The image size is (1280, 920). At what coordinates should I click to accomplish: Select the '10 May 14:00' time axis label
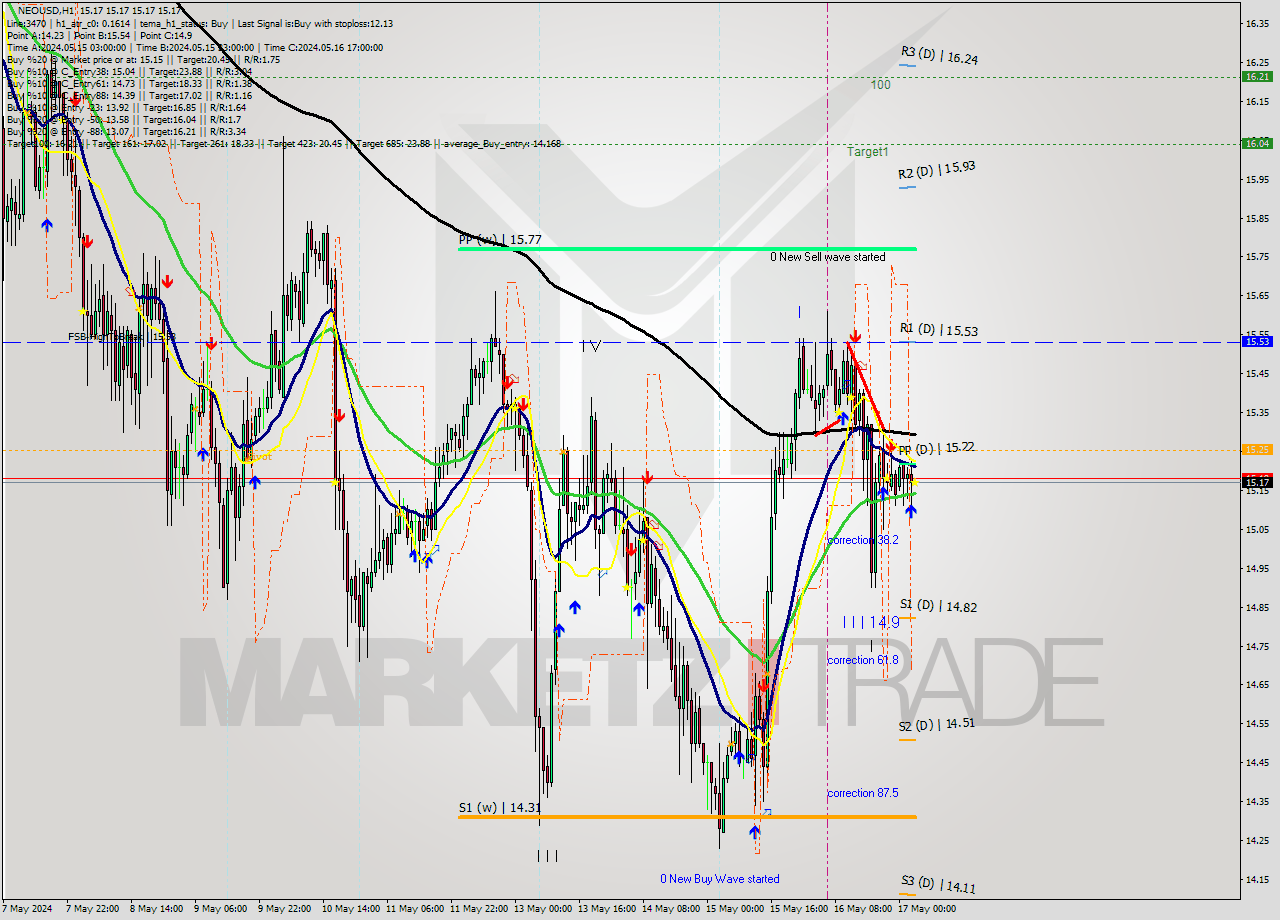[x=351, y=909]
